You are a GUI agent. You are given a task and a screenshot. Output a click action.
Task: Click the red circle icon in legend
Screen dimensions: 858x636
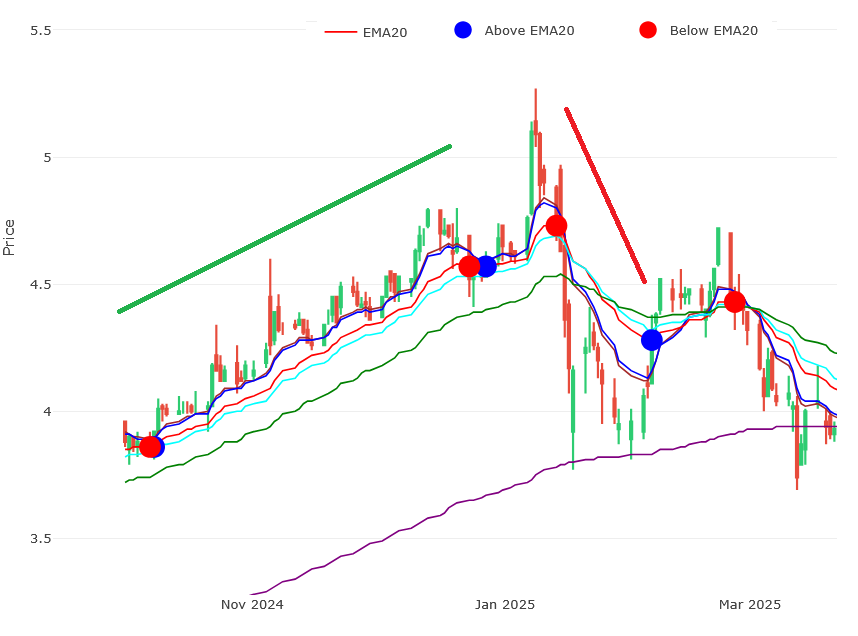(648, 30)
